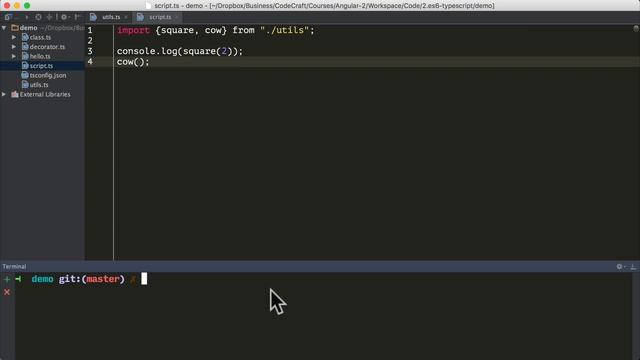Click the demo folder icon
This screenshot has width=640, height=360.
[15, 28]
